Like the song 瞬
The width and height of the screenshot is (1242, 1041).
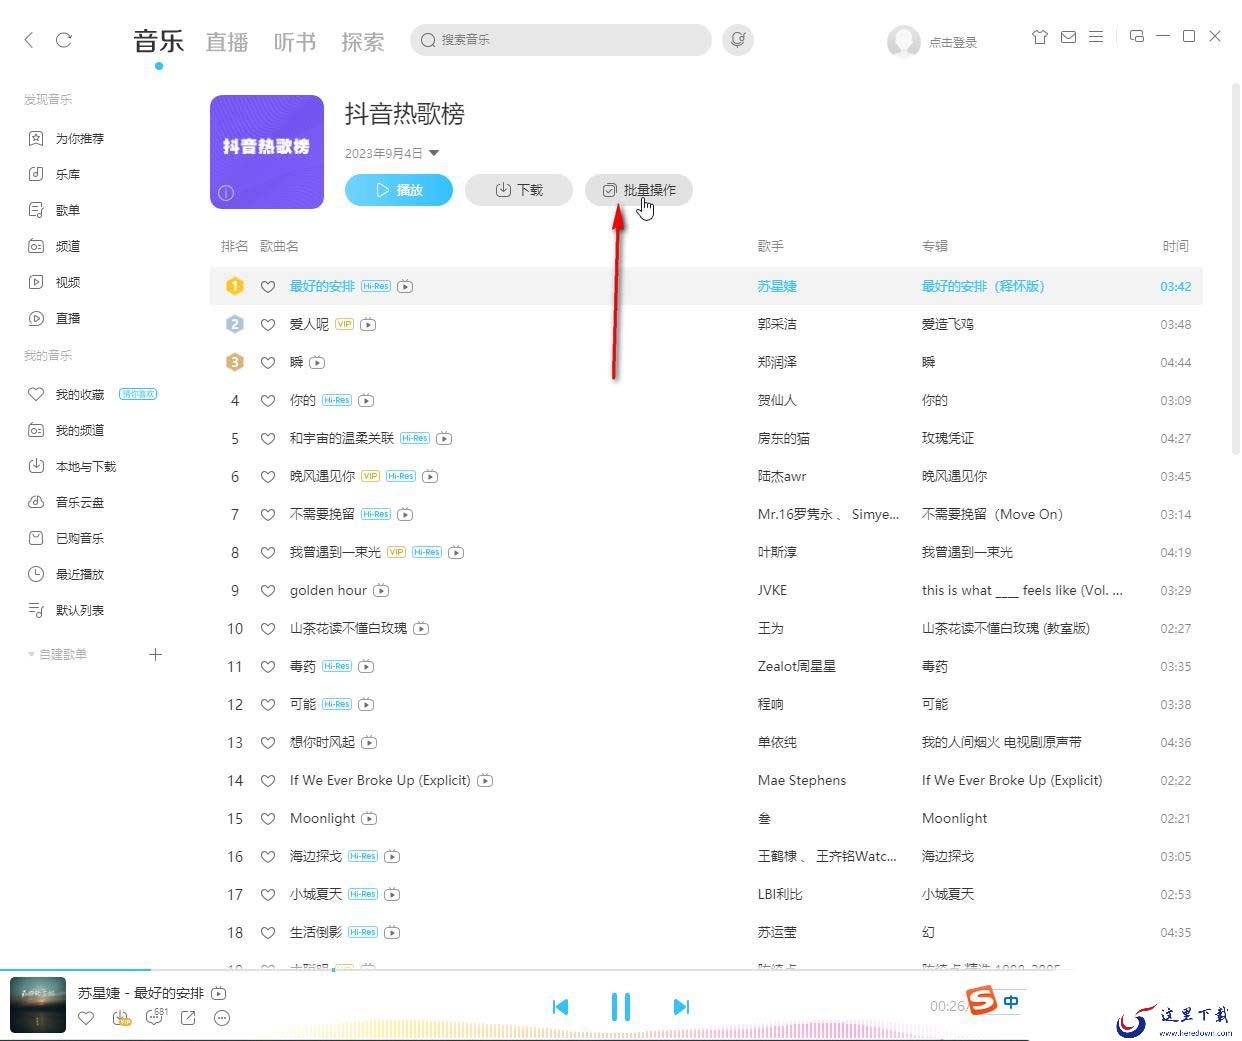(x=268, y=362)
